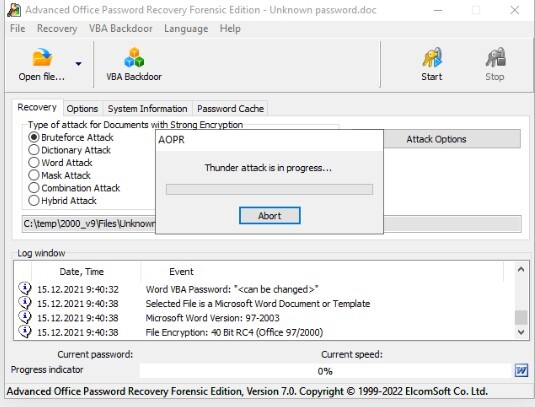Select log row 'Selected File is a Microsoft Word Document'
535x407 pixels.
point(265,304)
